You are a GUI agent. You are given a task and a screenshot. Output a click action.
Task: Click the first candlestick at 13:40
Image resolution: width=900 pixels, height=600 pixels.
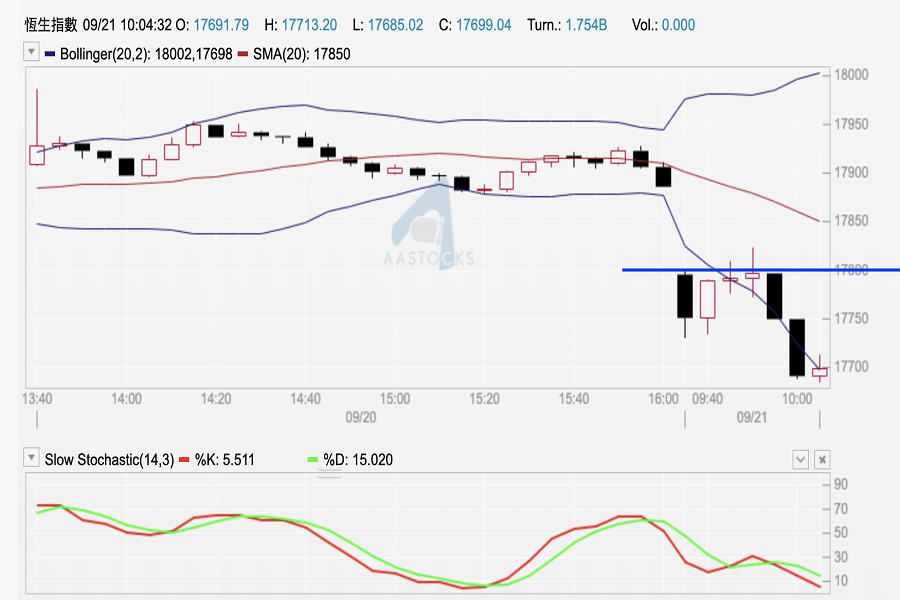(x=37, y=155)
